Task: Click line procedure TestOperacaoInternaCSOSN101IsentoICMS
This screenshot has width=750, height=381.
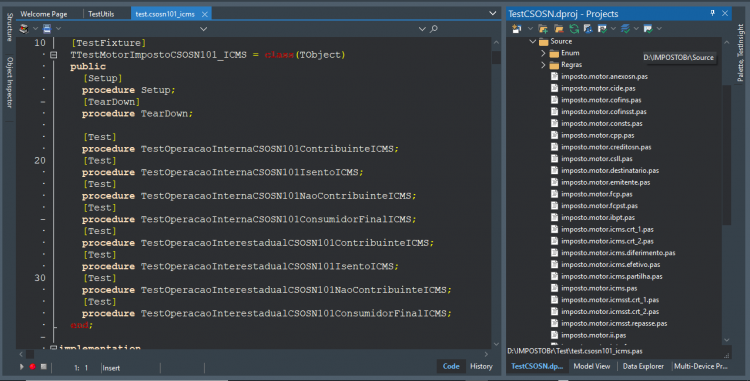Action: pyautogui.click(x=222, y=173)
